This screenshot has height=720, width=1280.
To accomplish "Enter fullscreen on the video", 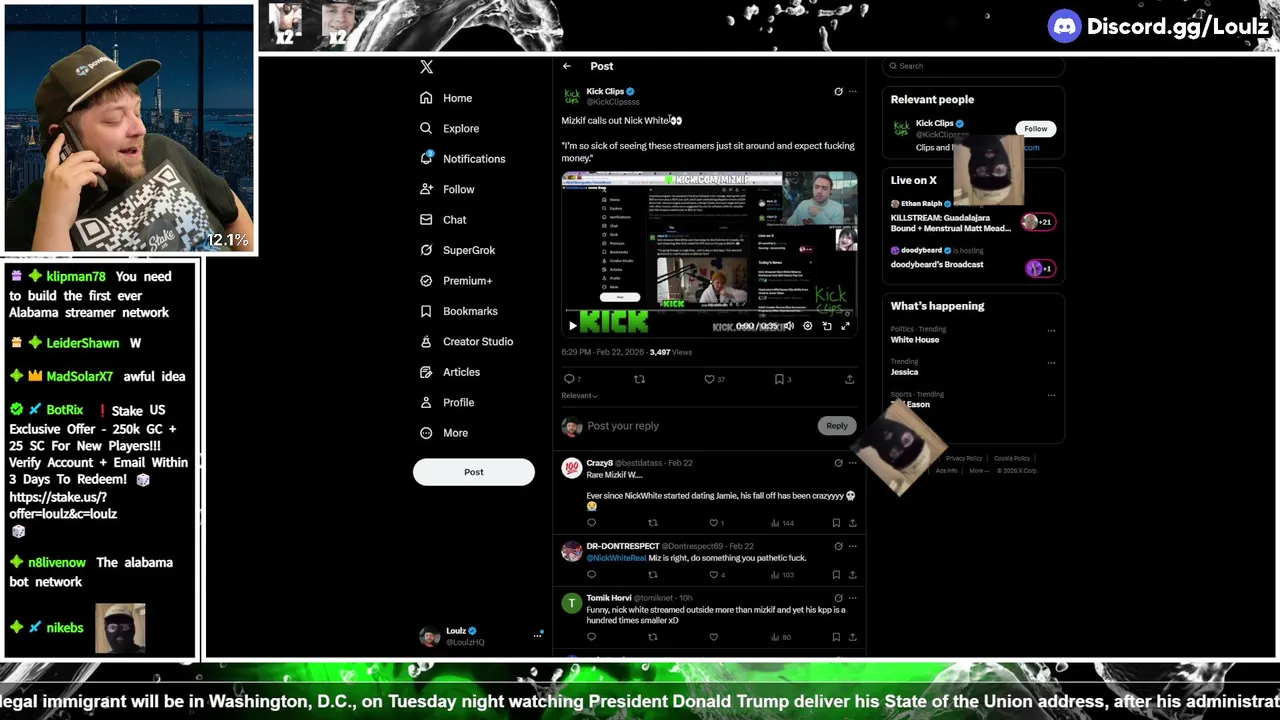I will [845, 326].
